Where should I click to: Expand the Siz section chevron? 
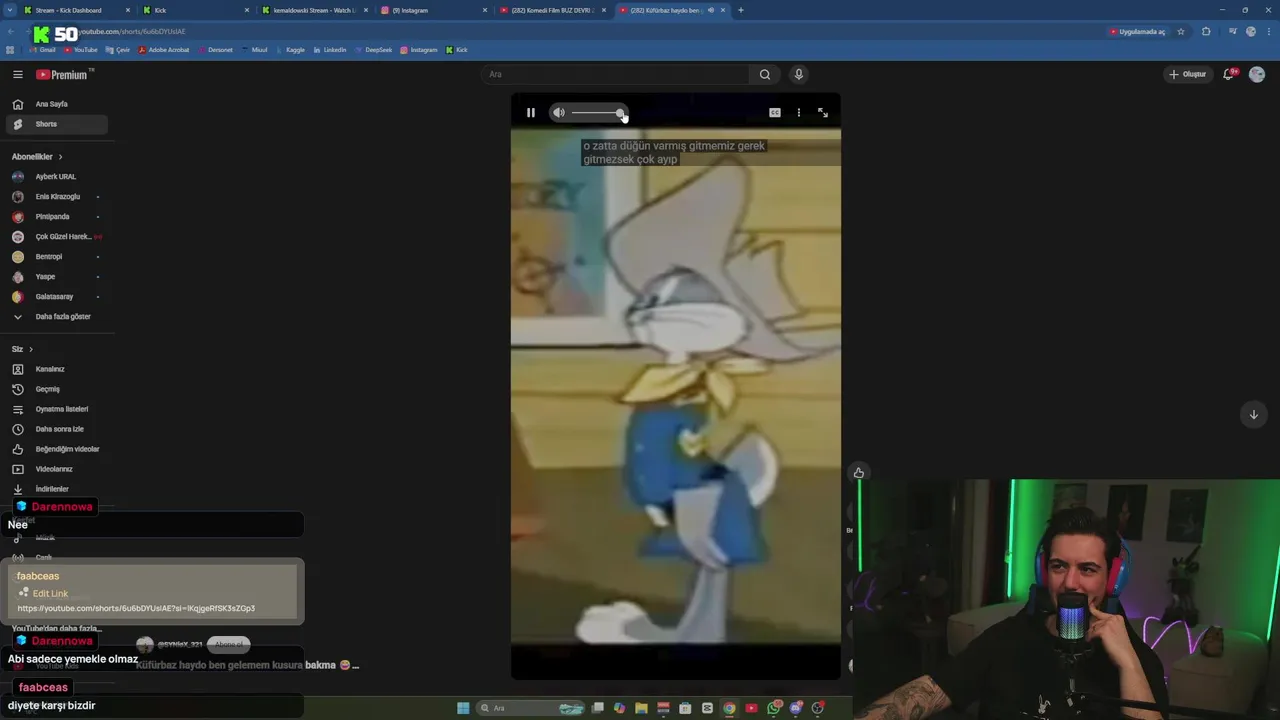[31, 349]
